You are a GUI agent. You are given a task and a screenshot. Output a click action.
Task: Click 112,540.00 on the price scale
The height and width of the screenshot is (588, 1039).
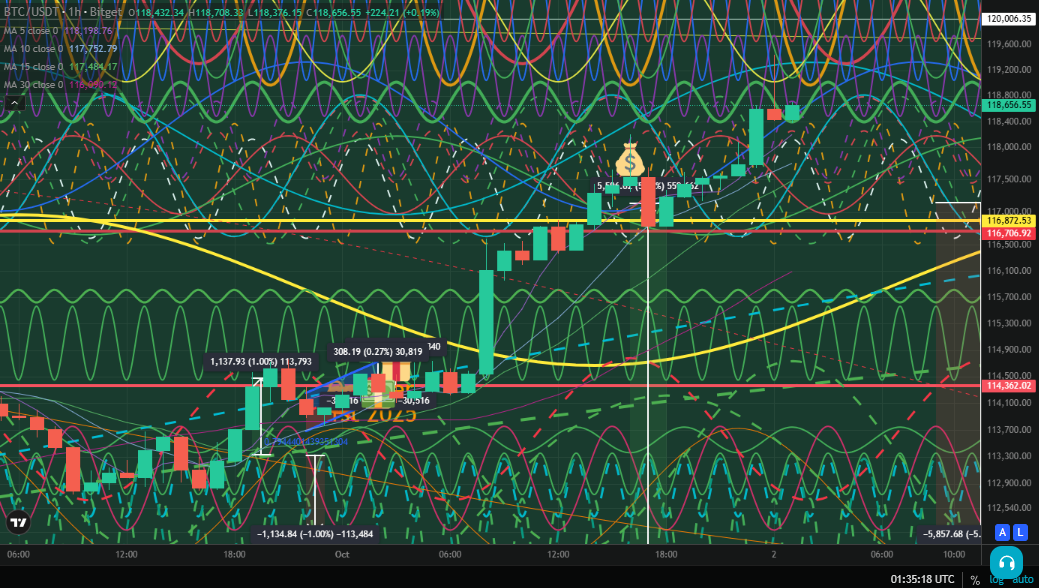tap(1009, 508)
